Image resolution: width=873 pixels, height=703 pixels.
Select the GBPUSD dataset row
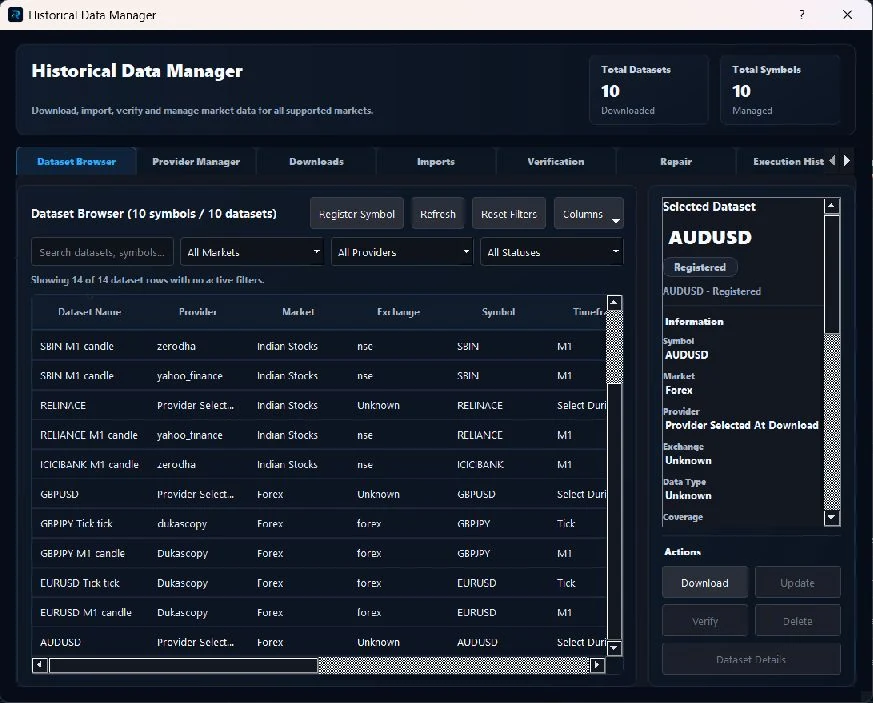pyautogui.click(x=319, y=494)
